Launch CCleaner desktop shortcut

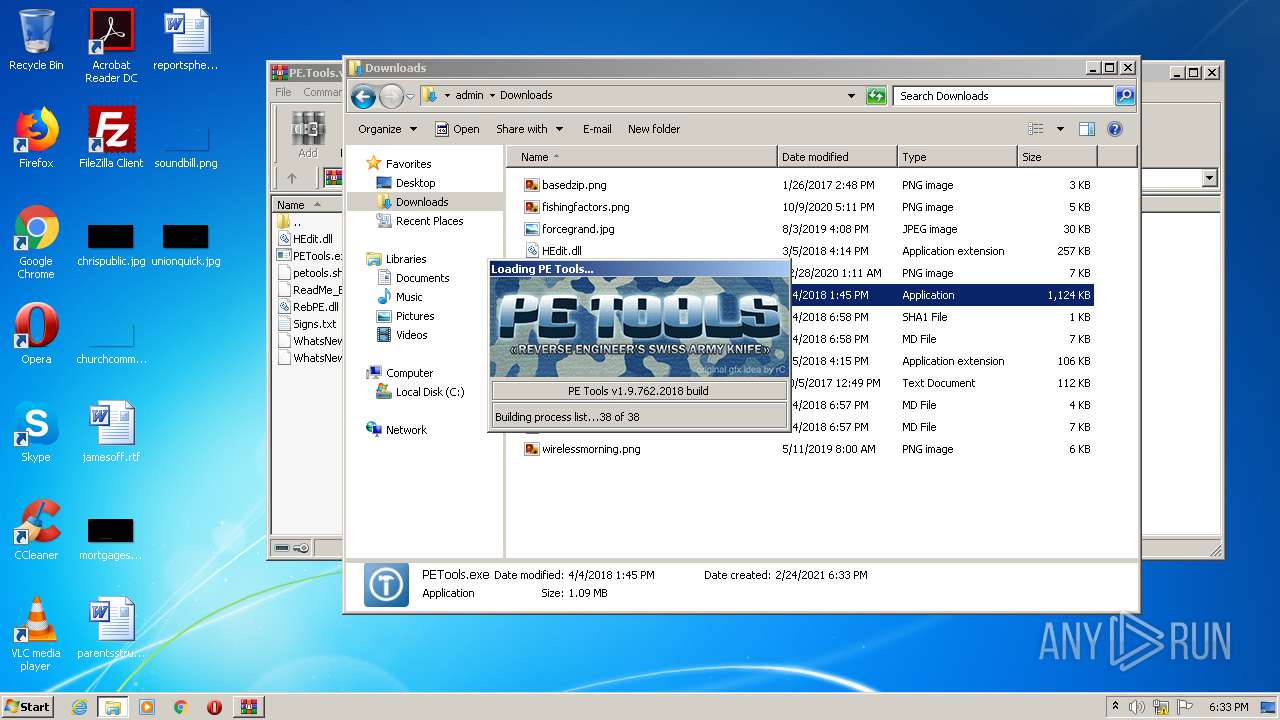(x=36, y=530)
